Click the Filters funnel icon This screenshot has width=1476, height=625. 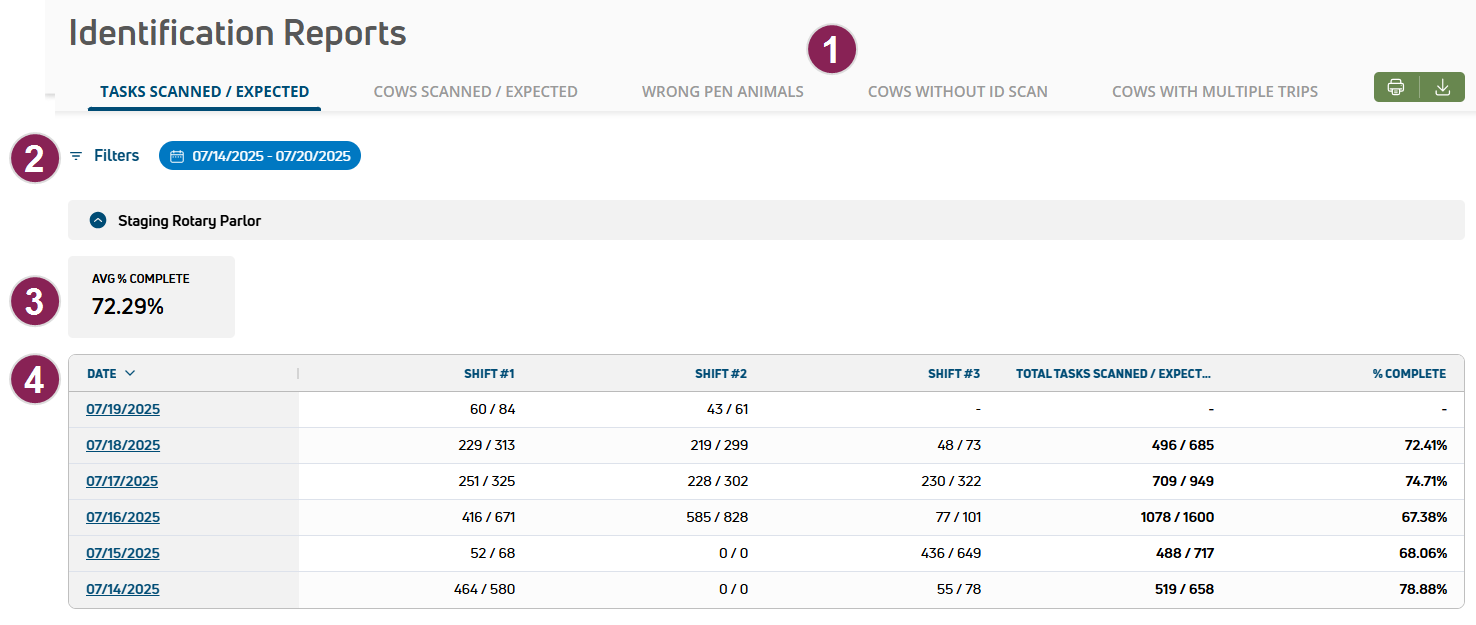(76, 156)
